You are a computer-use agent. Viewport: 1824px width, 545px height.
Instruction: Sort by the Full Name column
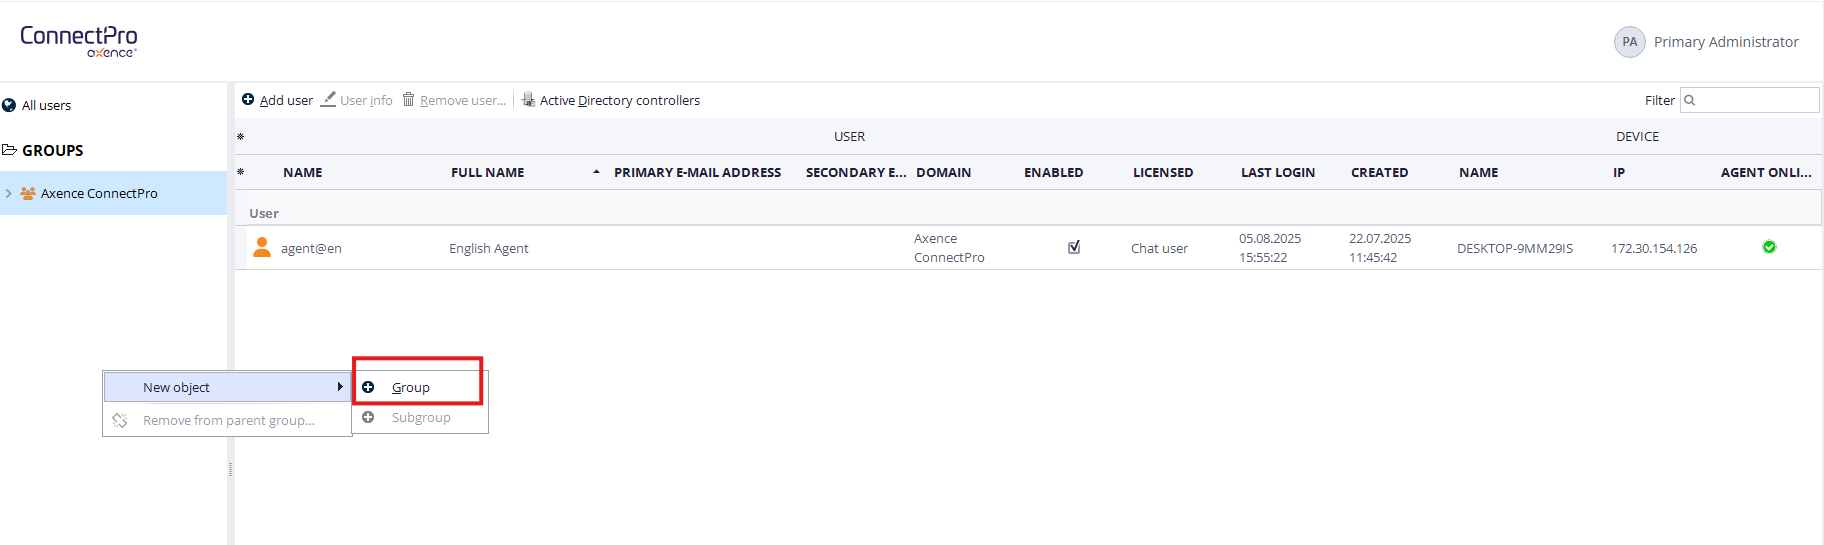(488, 172)
